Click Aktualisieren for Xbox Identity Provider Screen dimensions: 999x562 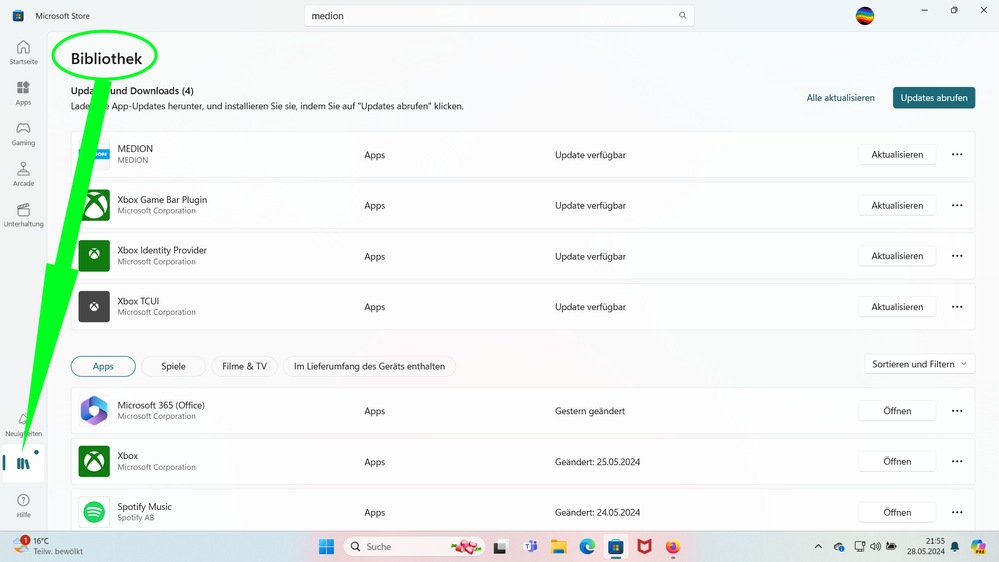897,256
